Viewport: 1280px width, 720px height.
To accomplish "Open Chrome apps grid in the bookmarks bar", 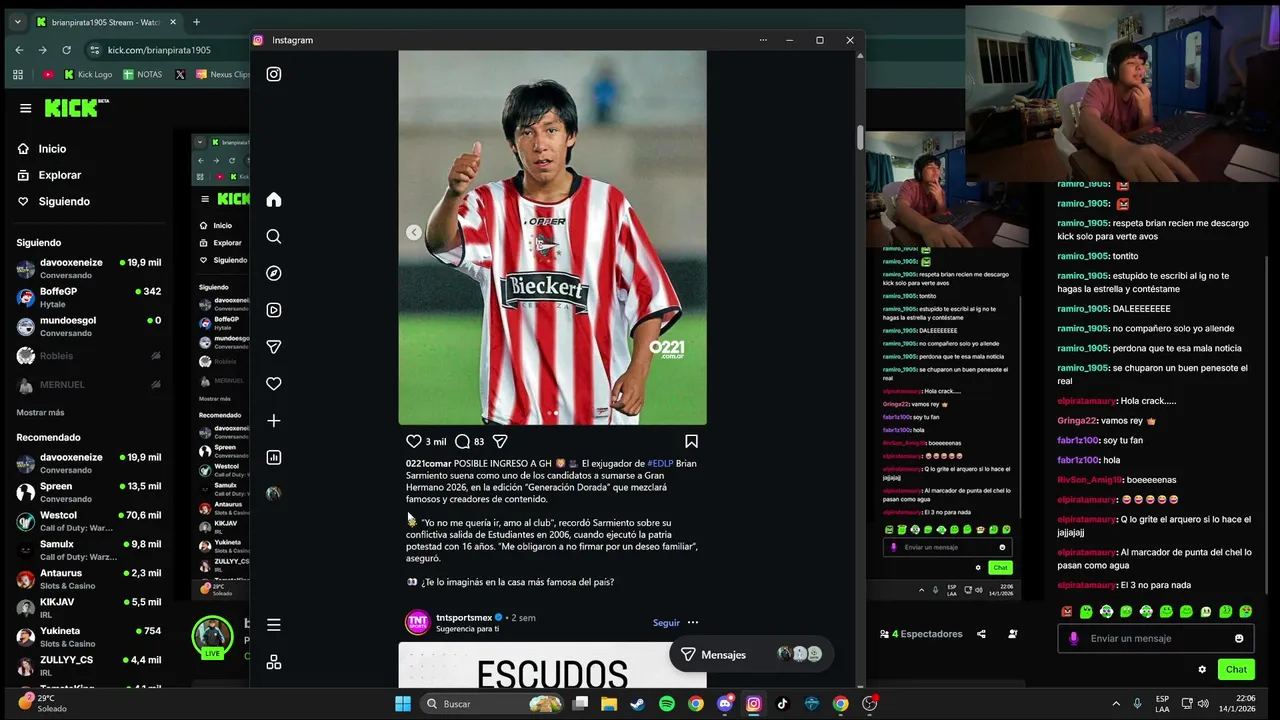I will coord(18,74).
